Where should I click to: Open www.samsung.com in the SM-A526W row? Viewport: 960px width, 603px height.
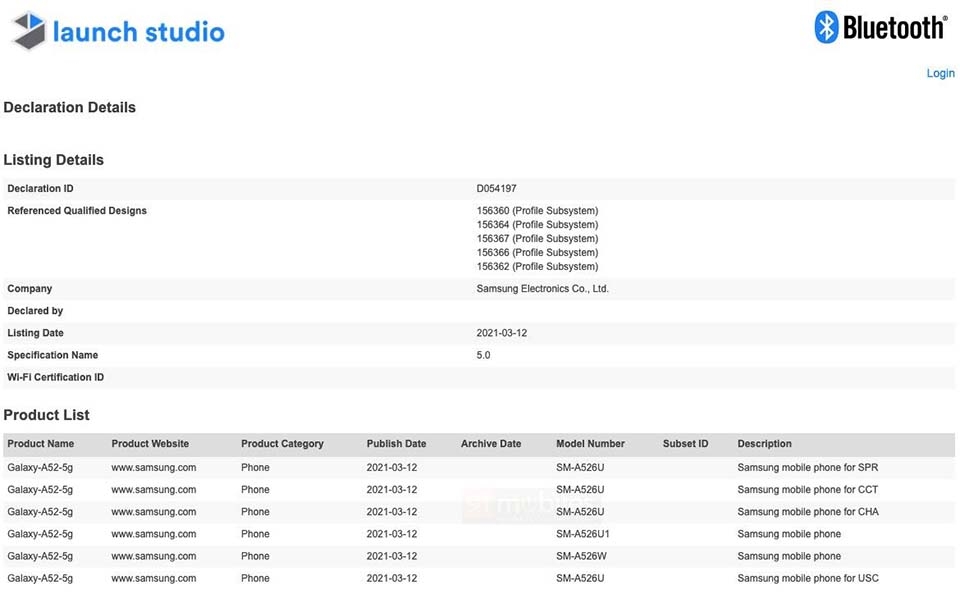coord(154,556)
